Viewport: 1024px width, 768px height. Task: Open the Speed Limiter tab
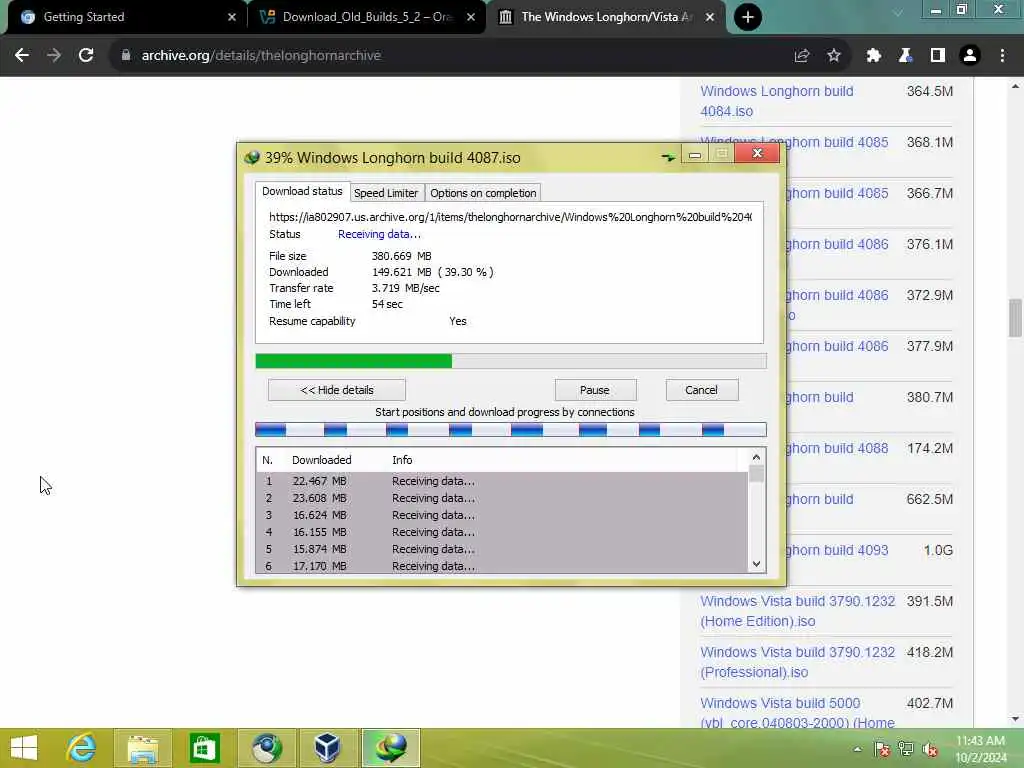386,193
